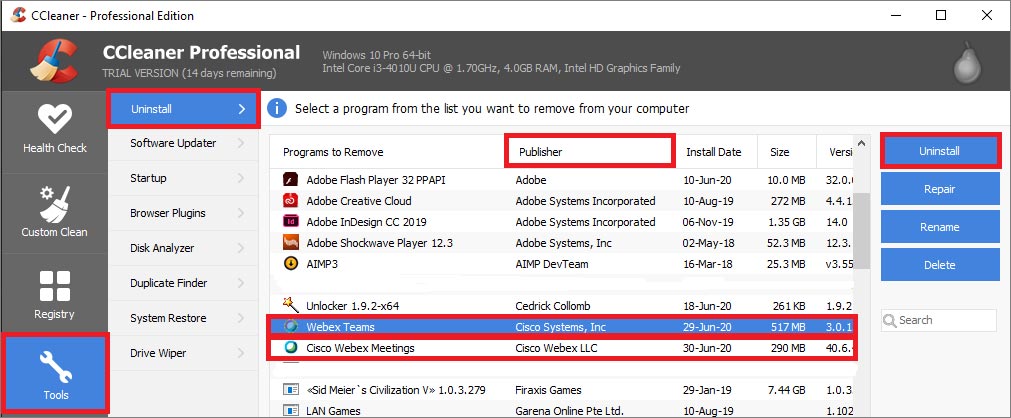Open the Uninstall tools tab

coord(184,109)
